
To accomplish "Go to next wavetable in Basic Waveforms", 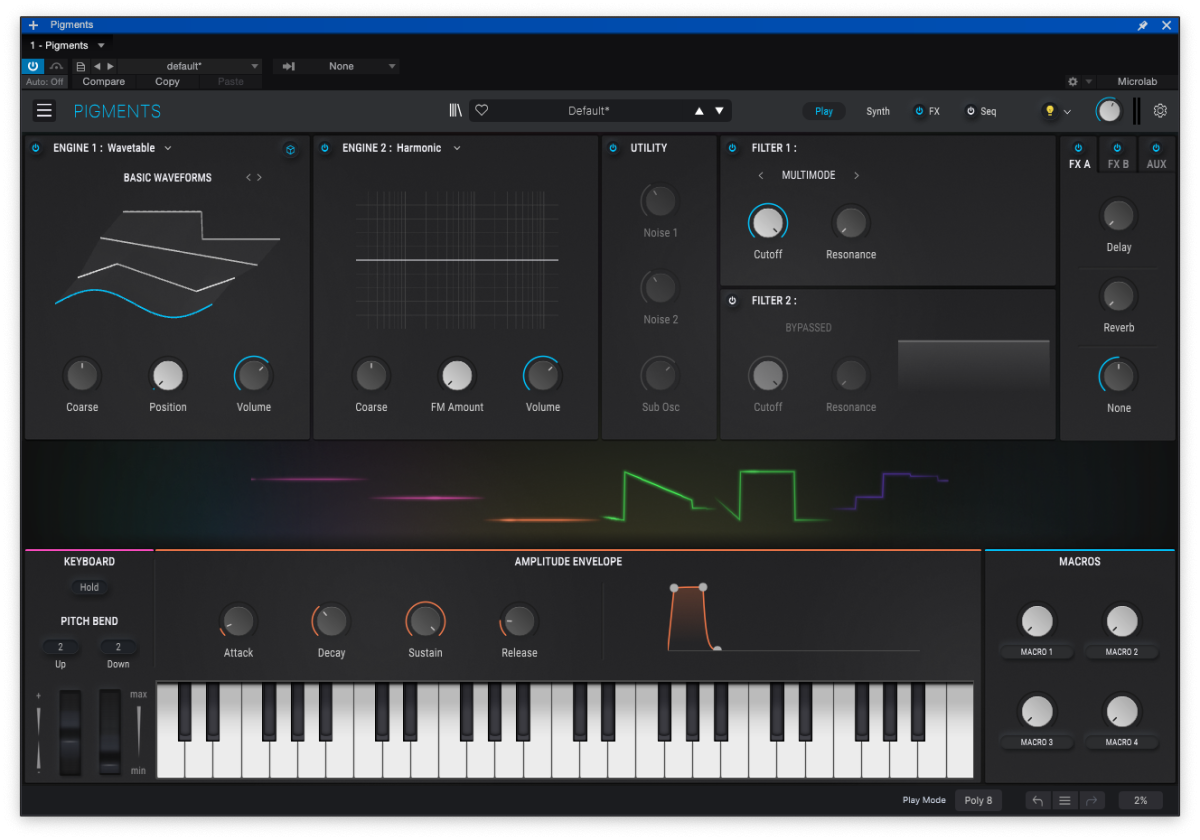I will [x=260, y=178].
